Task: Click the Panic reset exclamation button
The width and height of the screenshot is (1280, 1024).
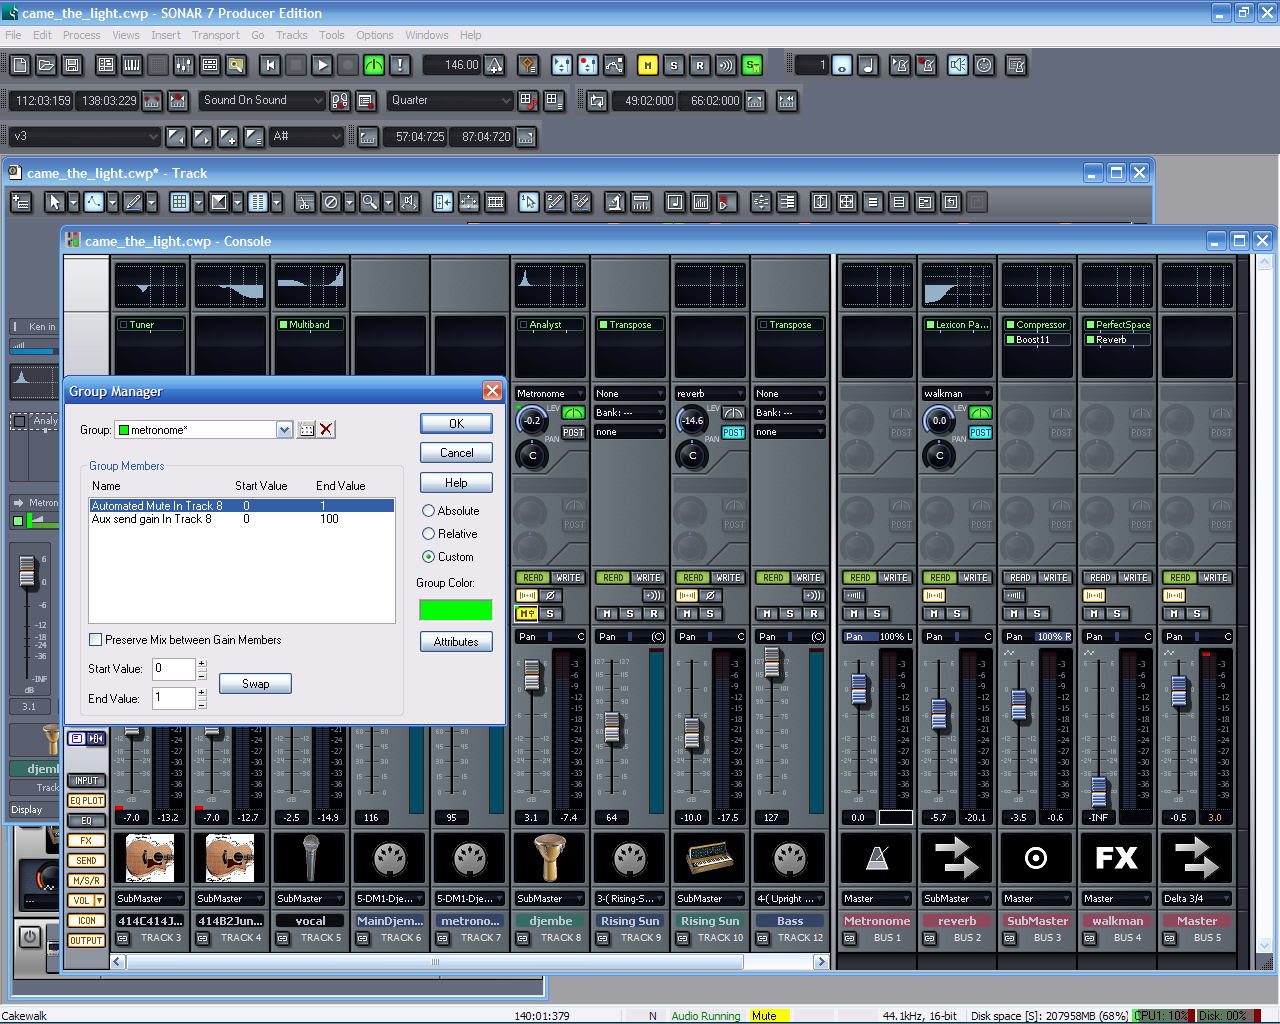Action: (400, 65)
